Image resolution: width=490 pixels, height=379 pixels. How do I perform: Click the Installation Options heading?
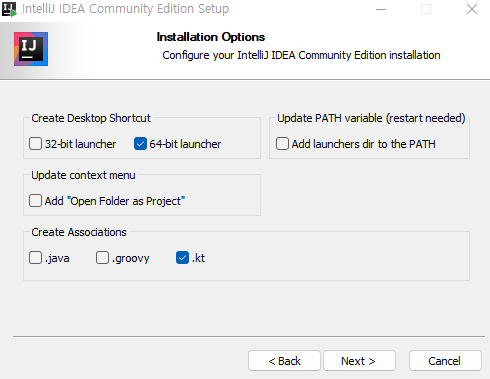(x=211, y=37)
